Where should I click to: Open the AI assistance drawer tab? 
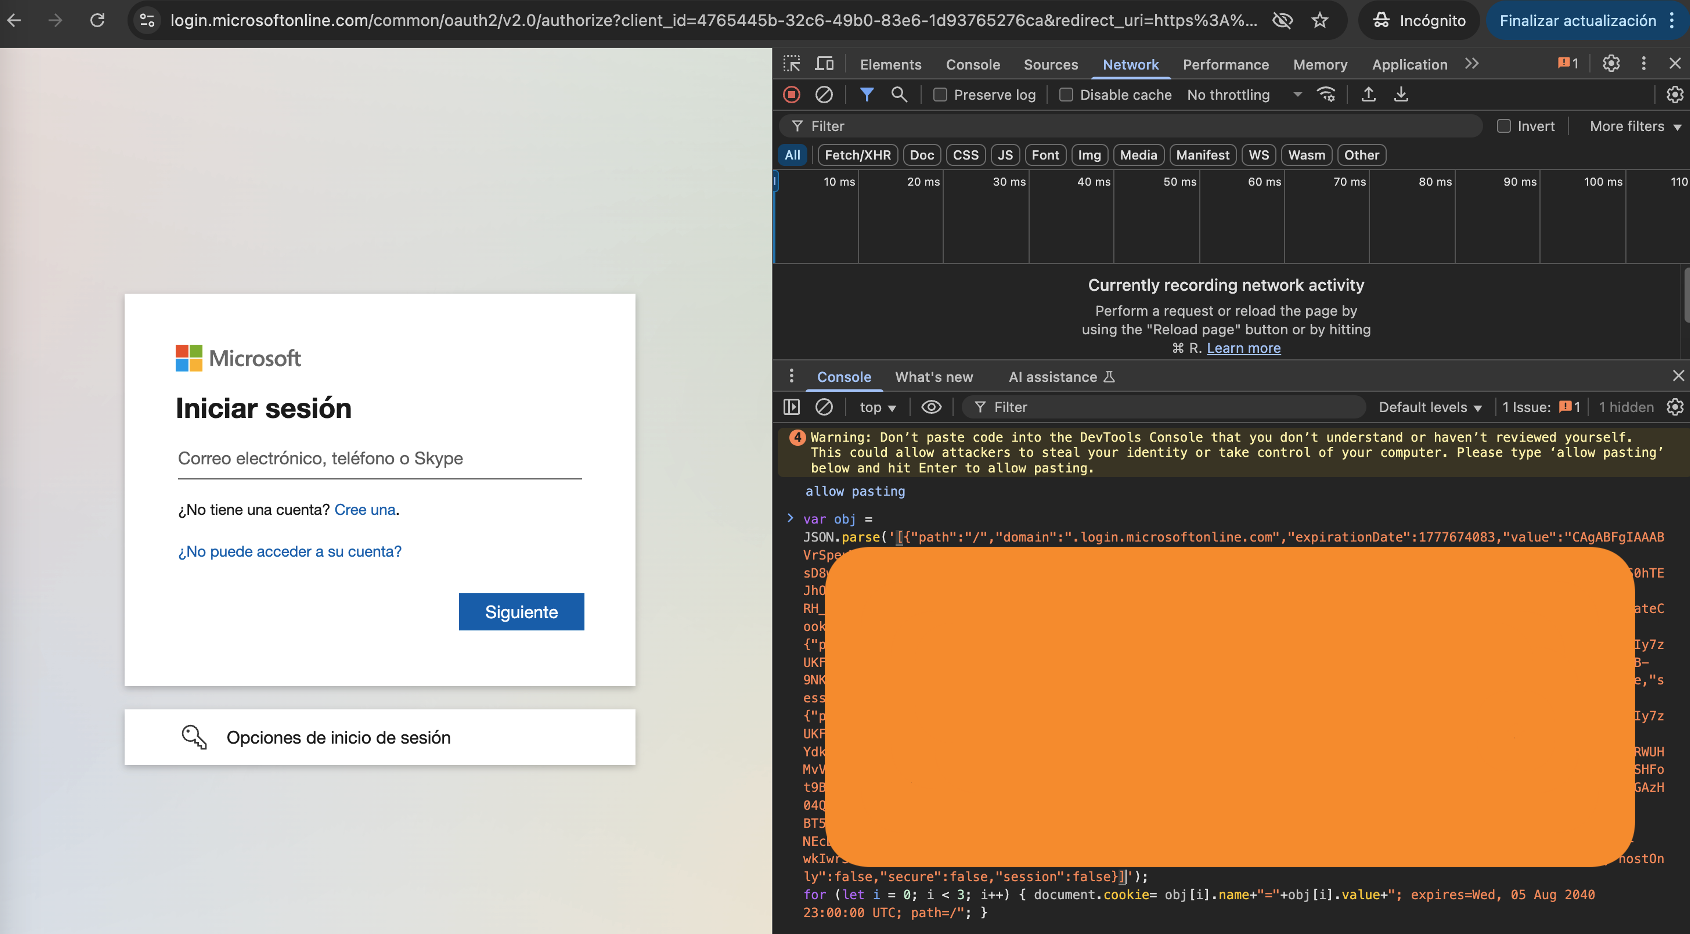[x=1061, y=377]
